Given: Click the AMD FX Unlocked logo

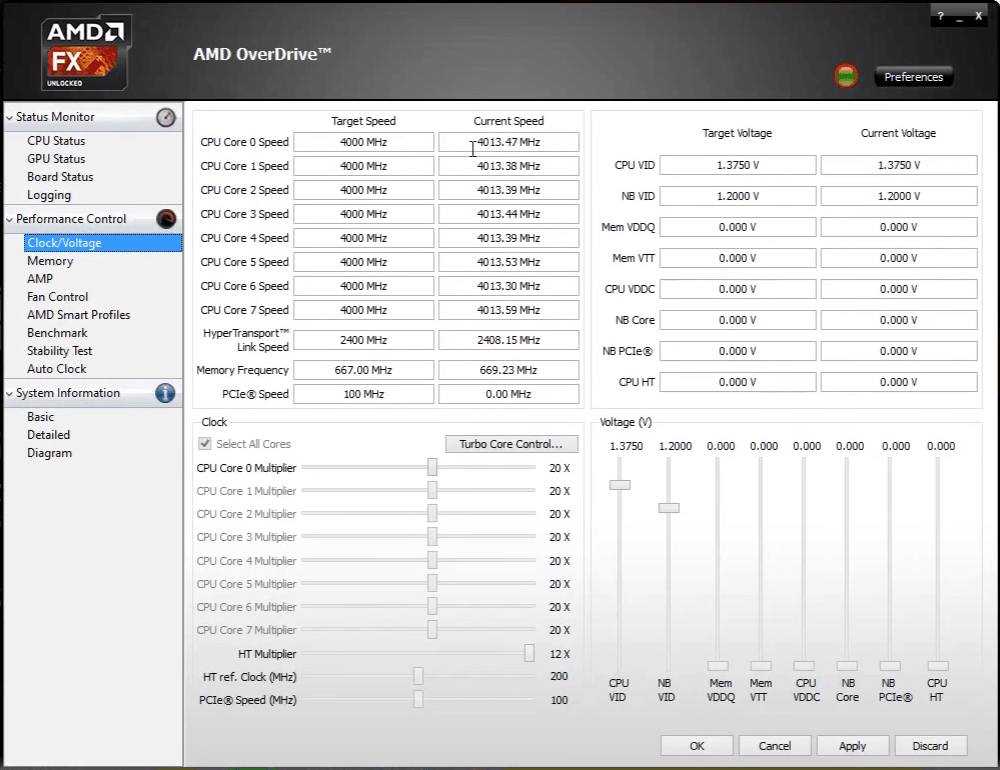Looking at the screenshot, I should [85, 52].
